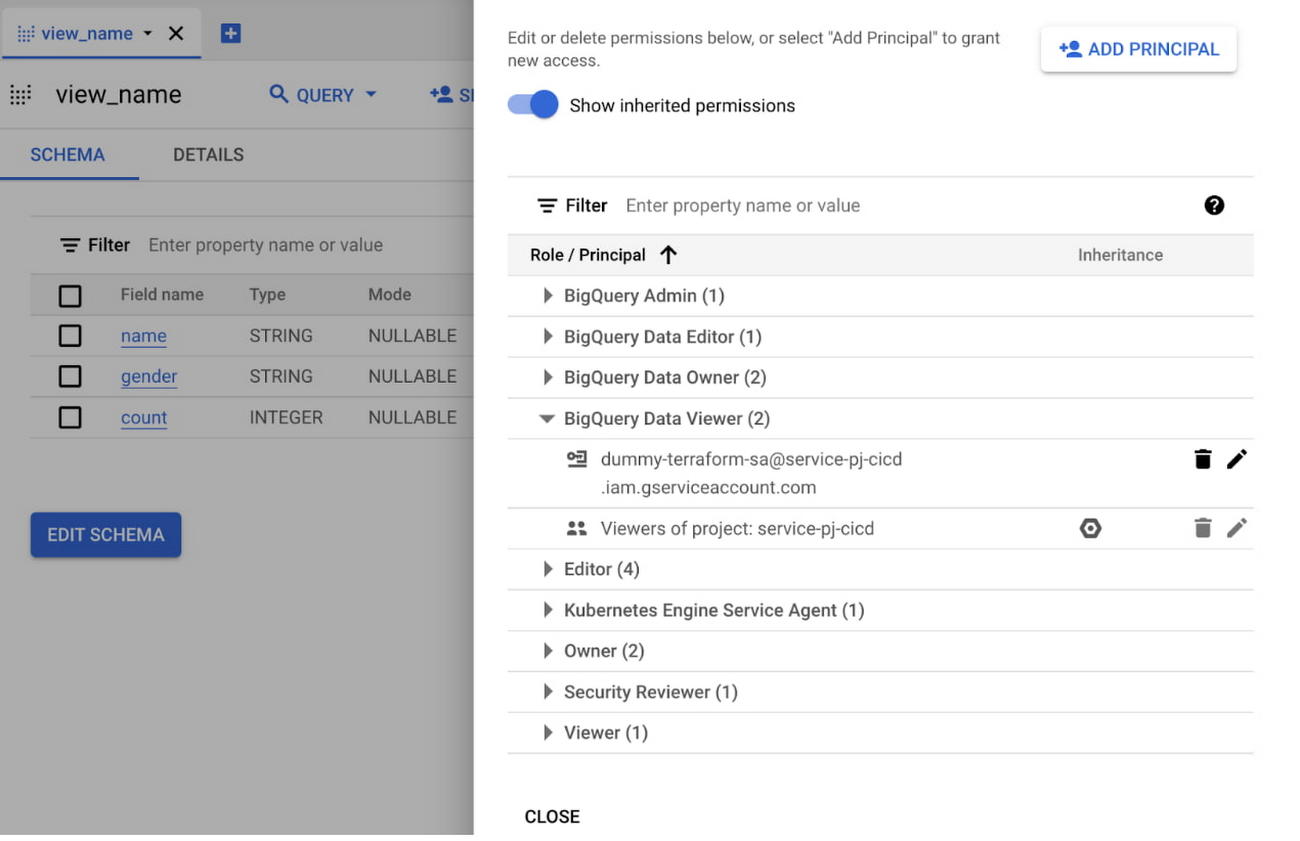The width and height of the screenshot is (1300, 841).
Task: Click the blue plus new tab icon
Action: 230,33
